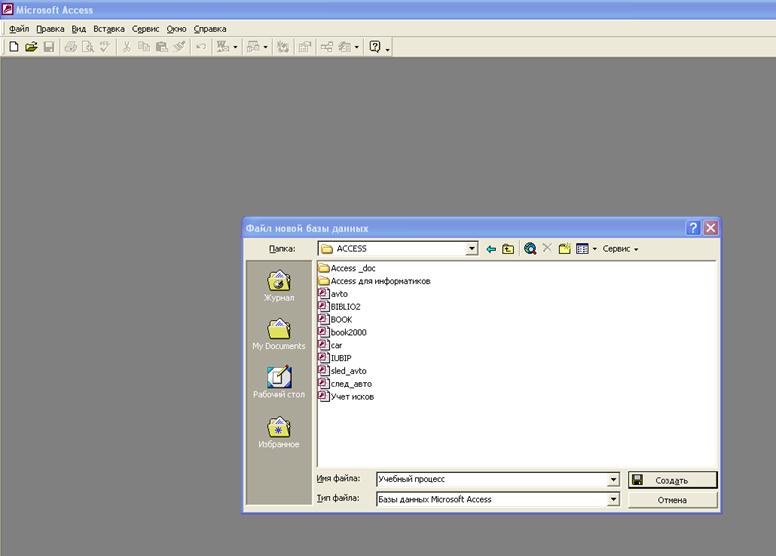Click the dialog's question mark help button
The width and height of the screenshot is (776, 556).
(693, 228)
